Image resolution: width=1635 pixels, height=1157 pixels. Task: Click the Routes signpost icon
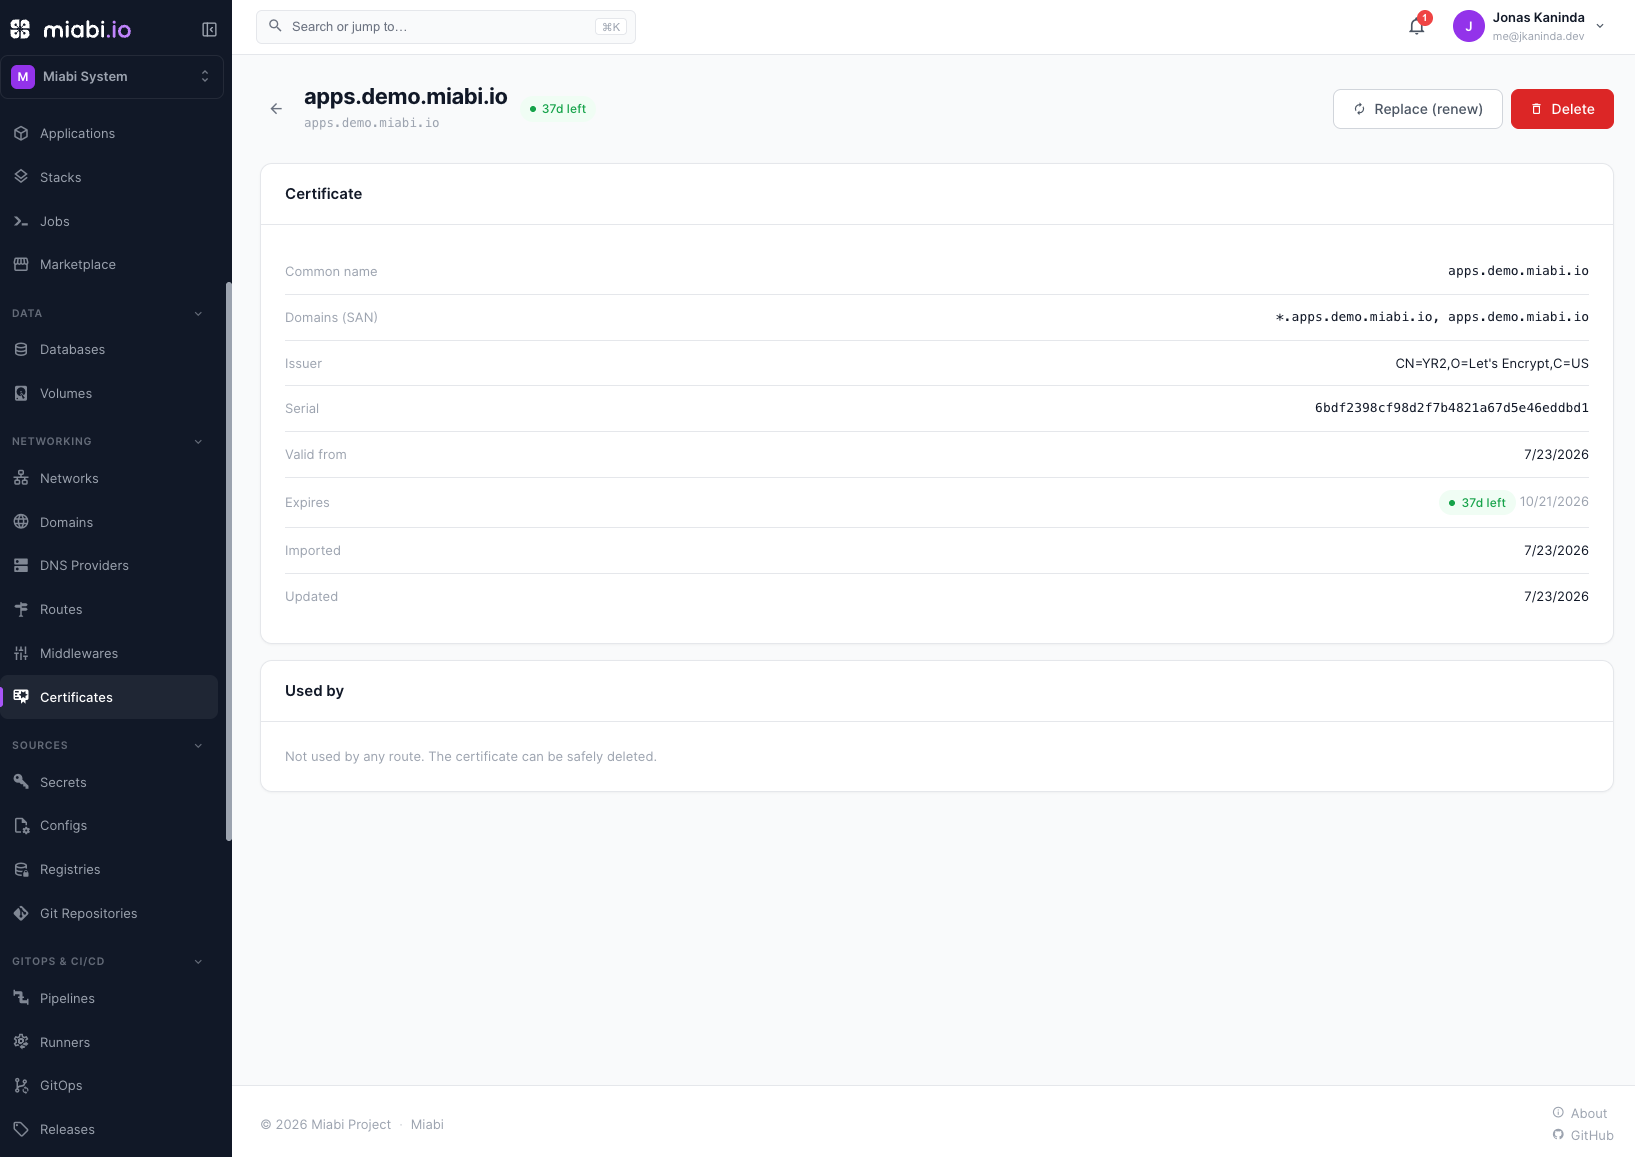[21, 609]
